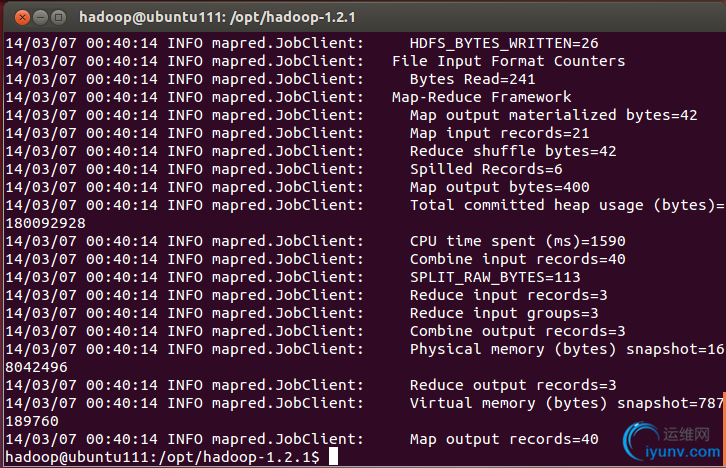Click the SPLIT_RAW_BYTES=113 text
726x468 pixels.
(495, 277)
